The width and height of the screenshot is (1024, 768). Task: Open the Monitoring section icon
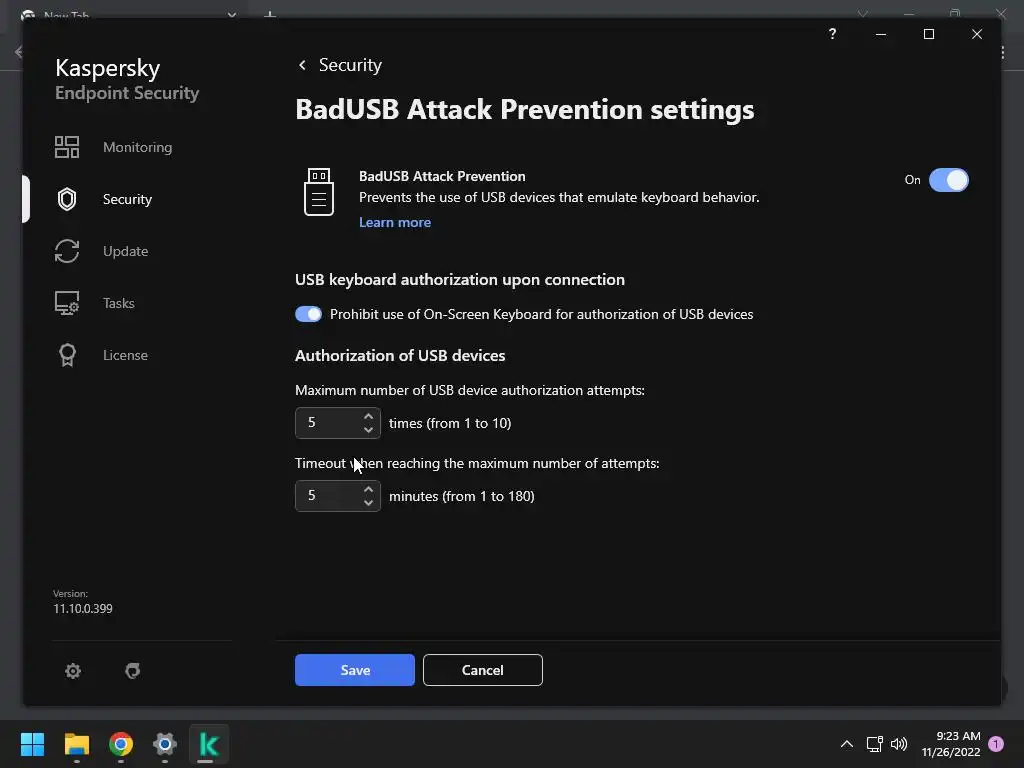(x=67, y=147)
